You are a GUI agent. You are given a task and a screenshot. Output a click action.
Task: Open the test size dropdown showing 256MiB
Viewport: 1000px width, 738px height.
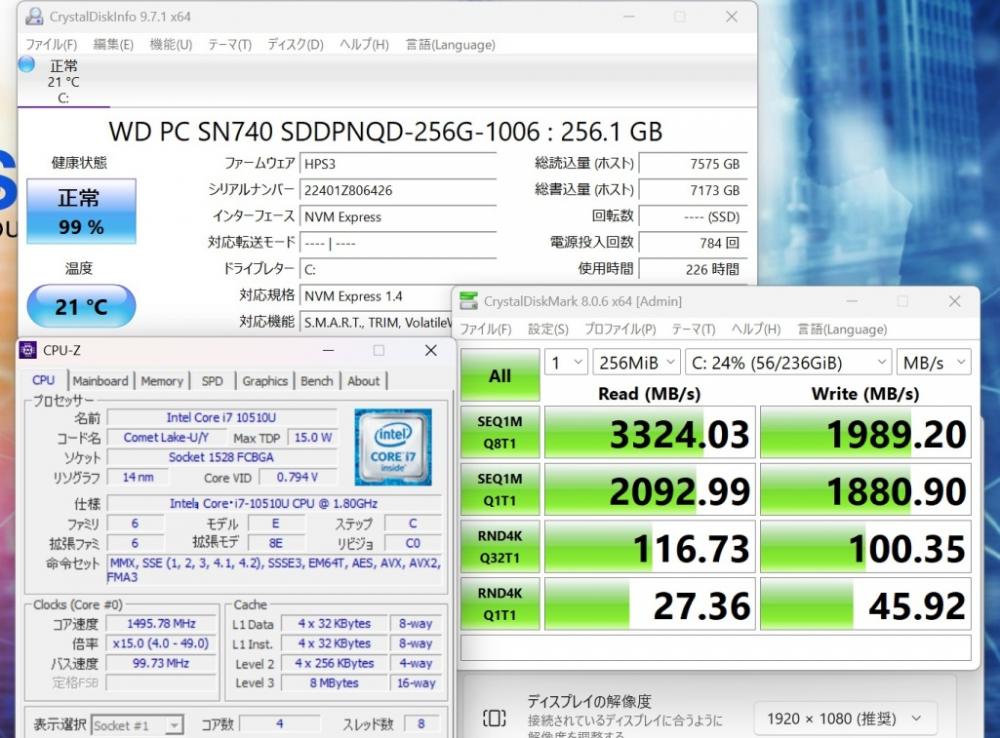pyautogui.click(x=636, y=363)
